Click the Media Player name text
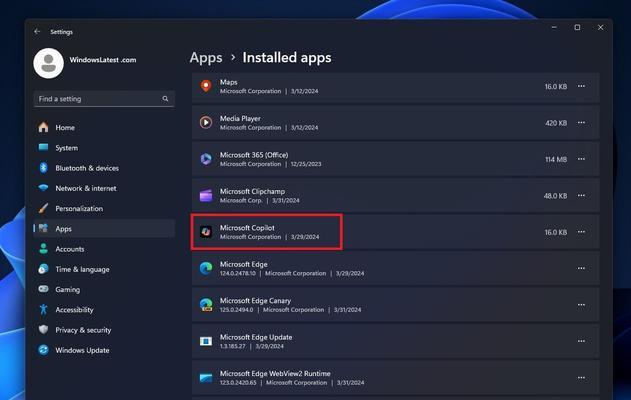The height and width of the screenshot is (400, 631). [240, 118]
